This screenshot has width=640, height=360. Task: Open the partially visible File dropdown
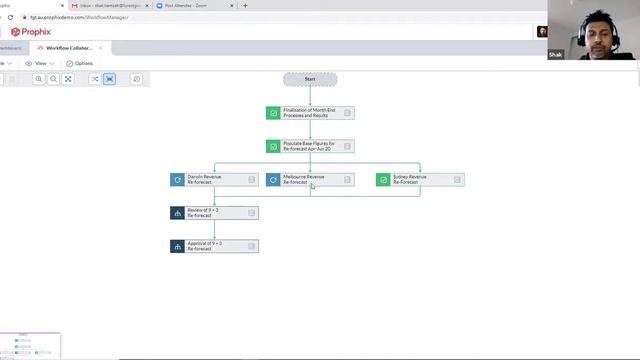tap(6, 64)
